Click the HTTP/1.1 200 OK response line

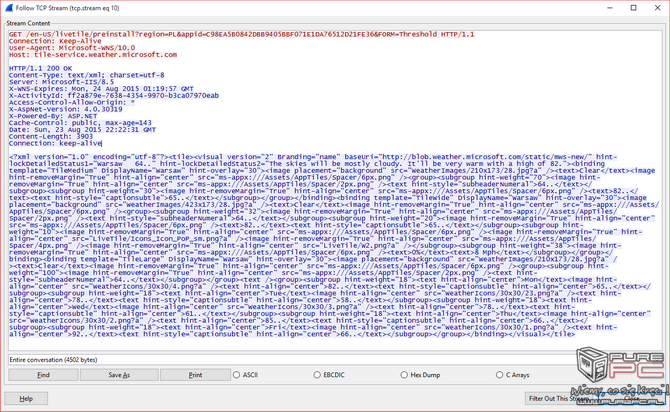click(x=40, y=67)
